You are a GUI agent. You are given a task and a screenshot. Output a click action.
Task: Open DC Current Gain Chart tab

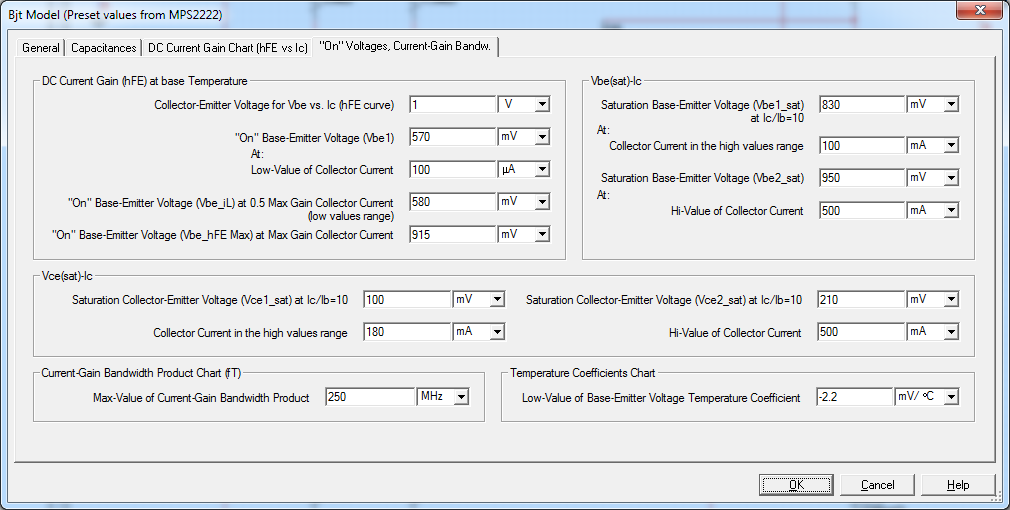[x=227, y=48]
